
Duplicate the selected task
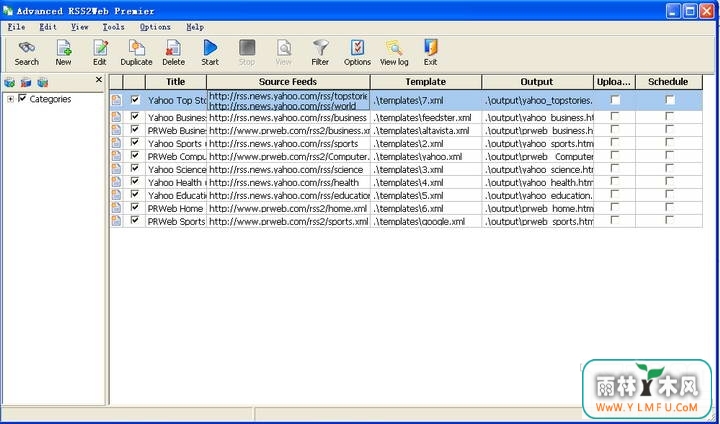click(136, 53)
